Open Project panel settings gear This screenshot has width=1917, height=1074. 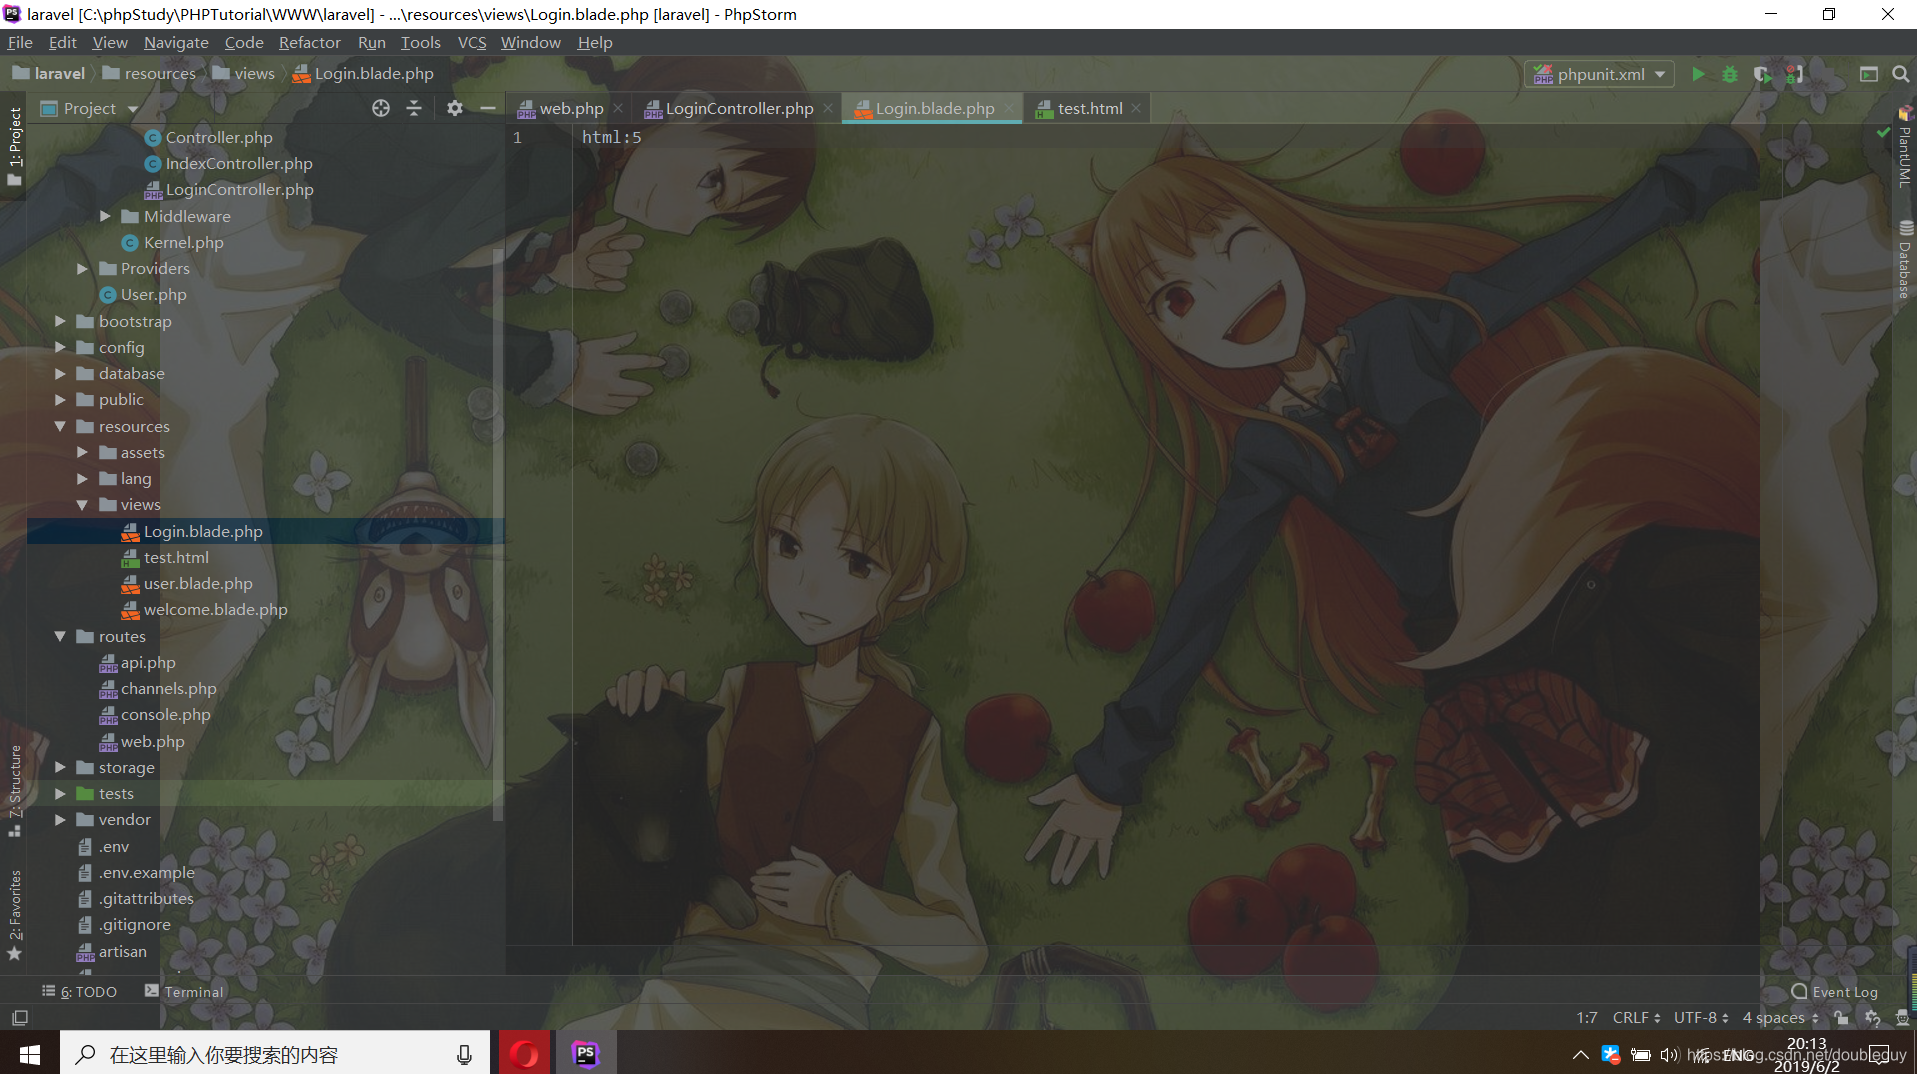(x=455, y=108)
